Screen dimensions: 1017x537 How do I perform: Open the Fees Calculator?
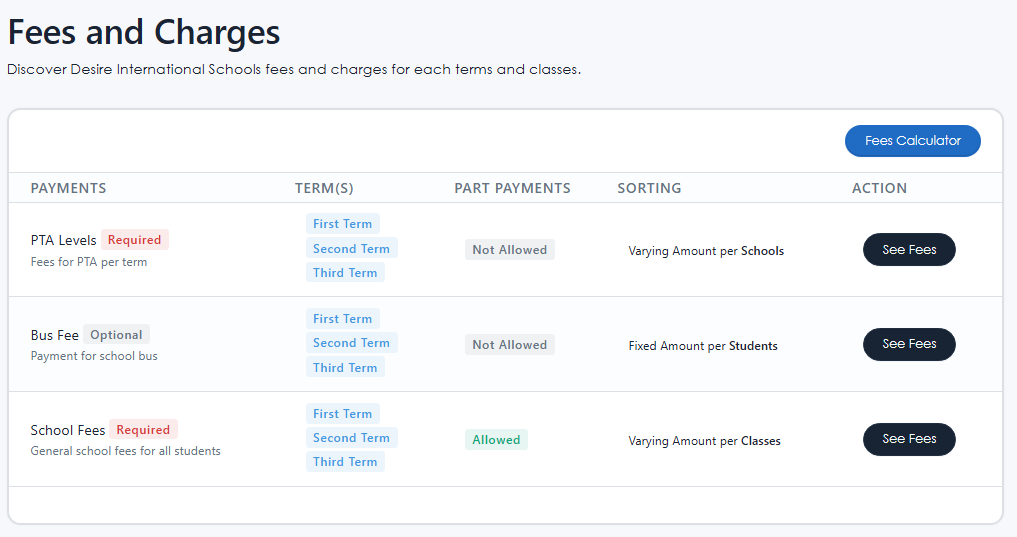pos(912,141)
